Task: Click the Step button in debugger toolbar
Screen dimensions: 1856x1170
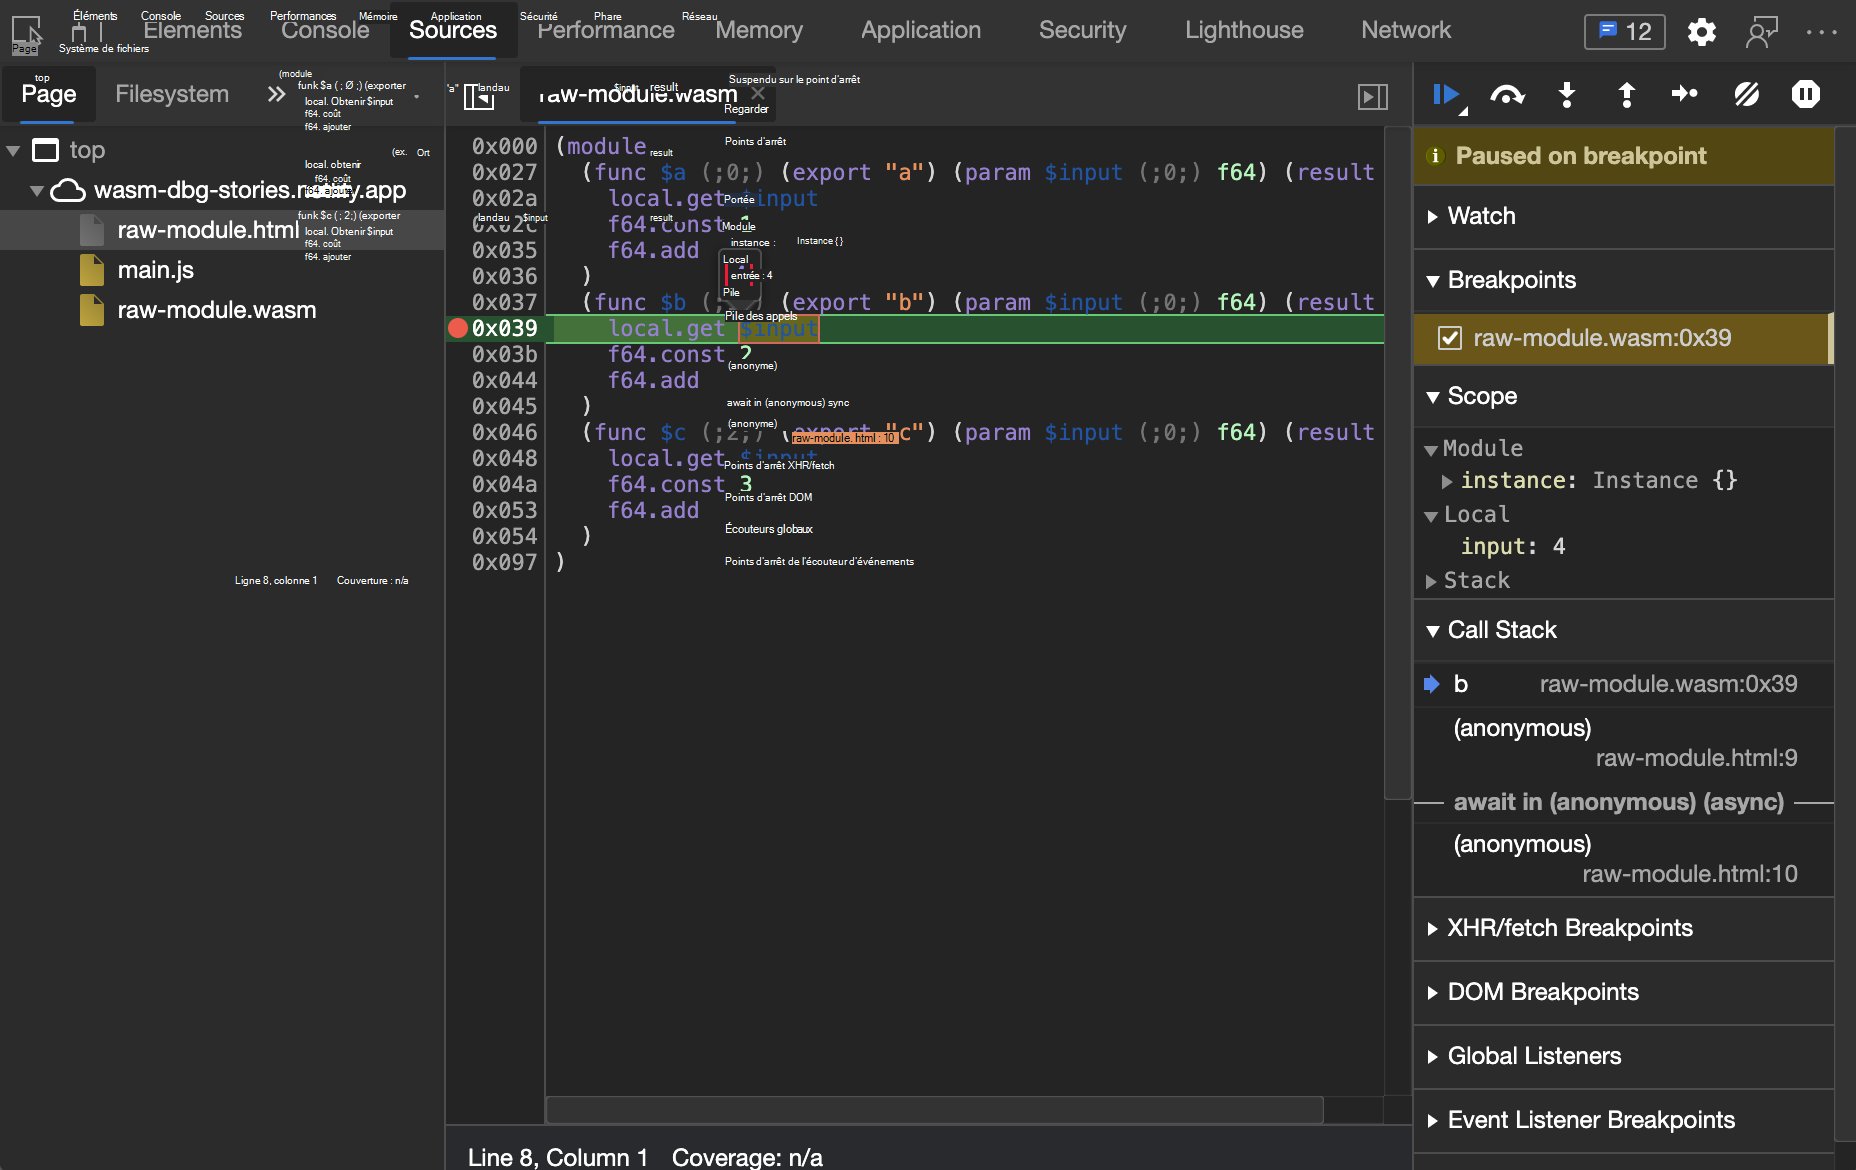Action: click(1685, 95)
